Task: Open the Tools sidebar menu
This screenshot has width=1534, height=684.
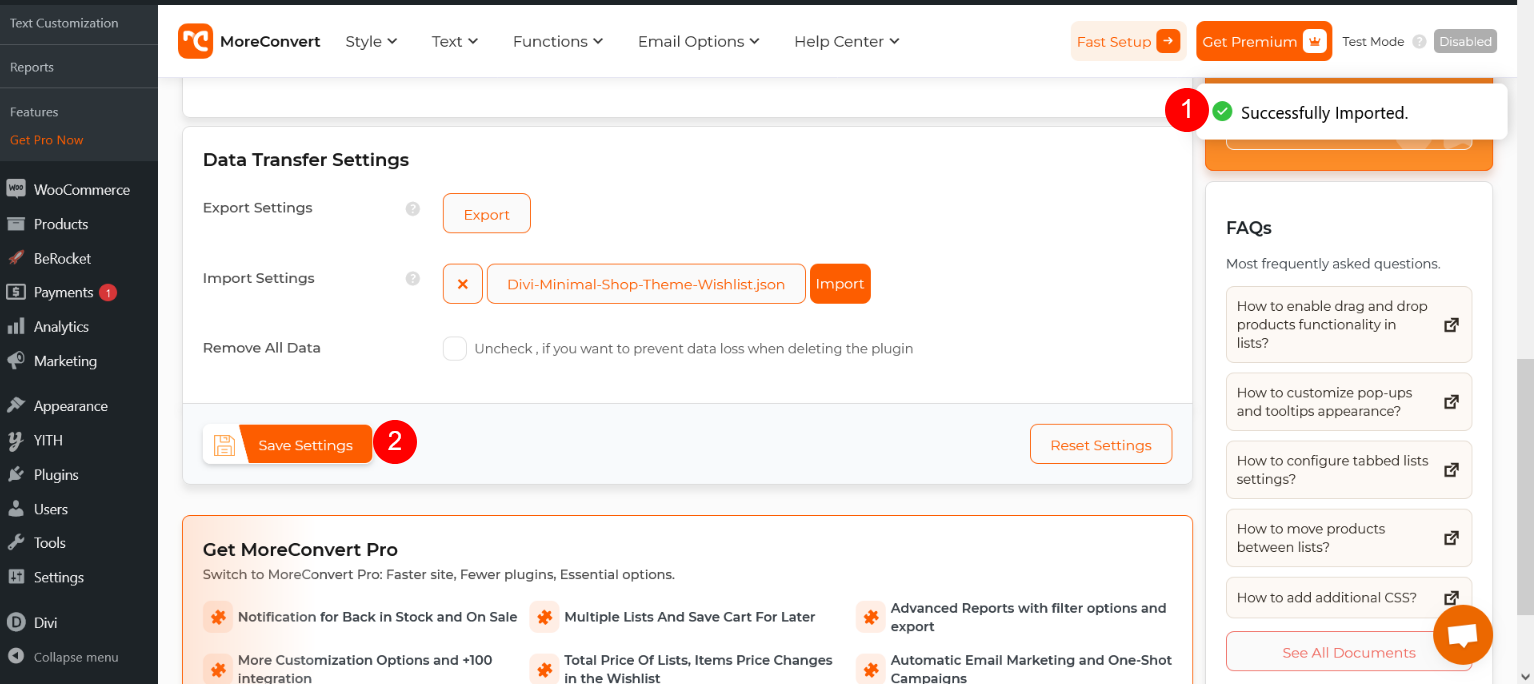Action: click(79, 543)
